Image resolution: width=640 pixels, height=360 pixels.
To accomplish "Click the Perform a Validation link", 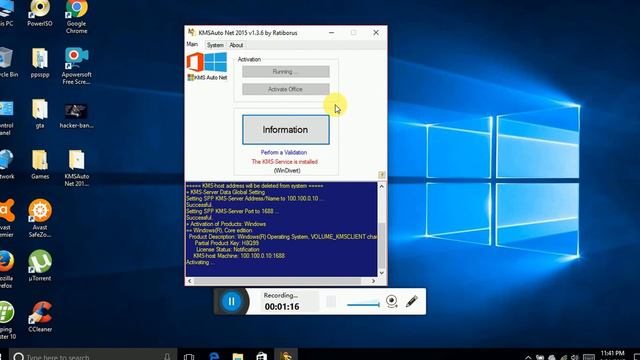I will (x=284, y=152).
